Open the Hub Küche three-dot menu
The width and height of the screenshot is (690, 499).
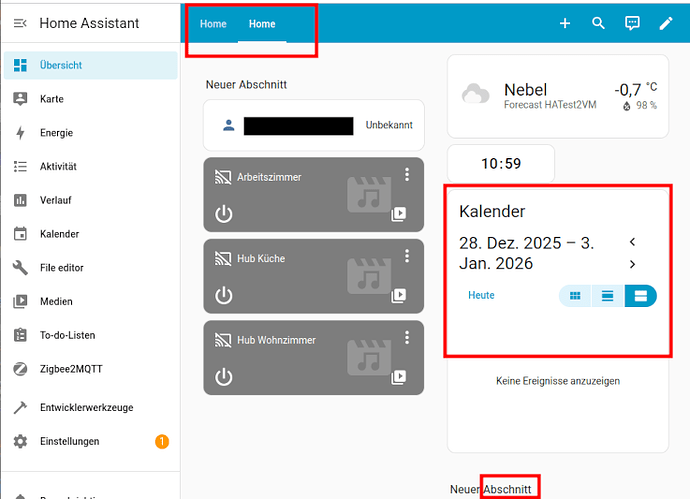tap(407, 256)
